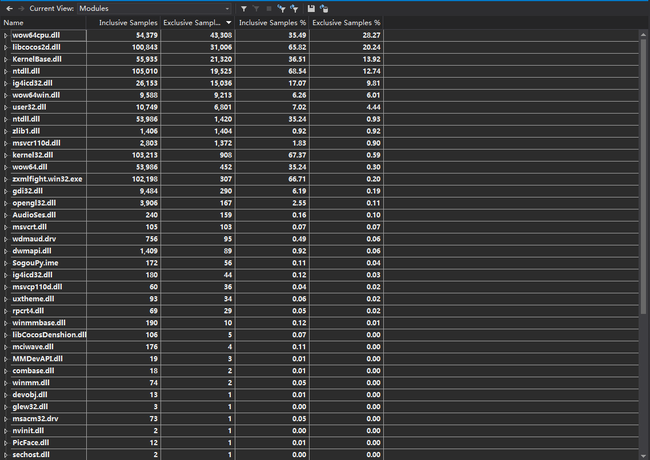Viewport: 650px width, 460px height.
Task: Save the analyzed report with floppy icon
Action: point(311,8)
